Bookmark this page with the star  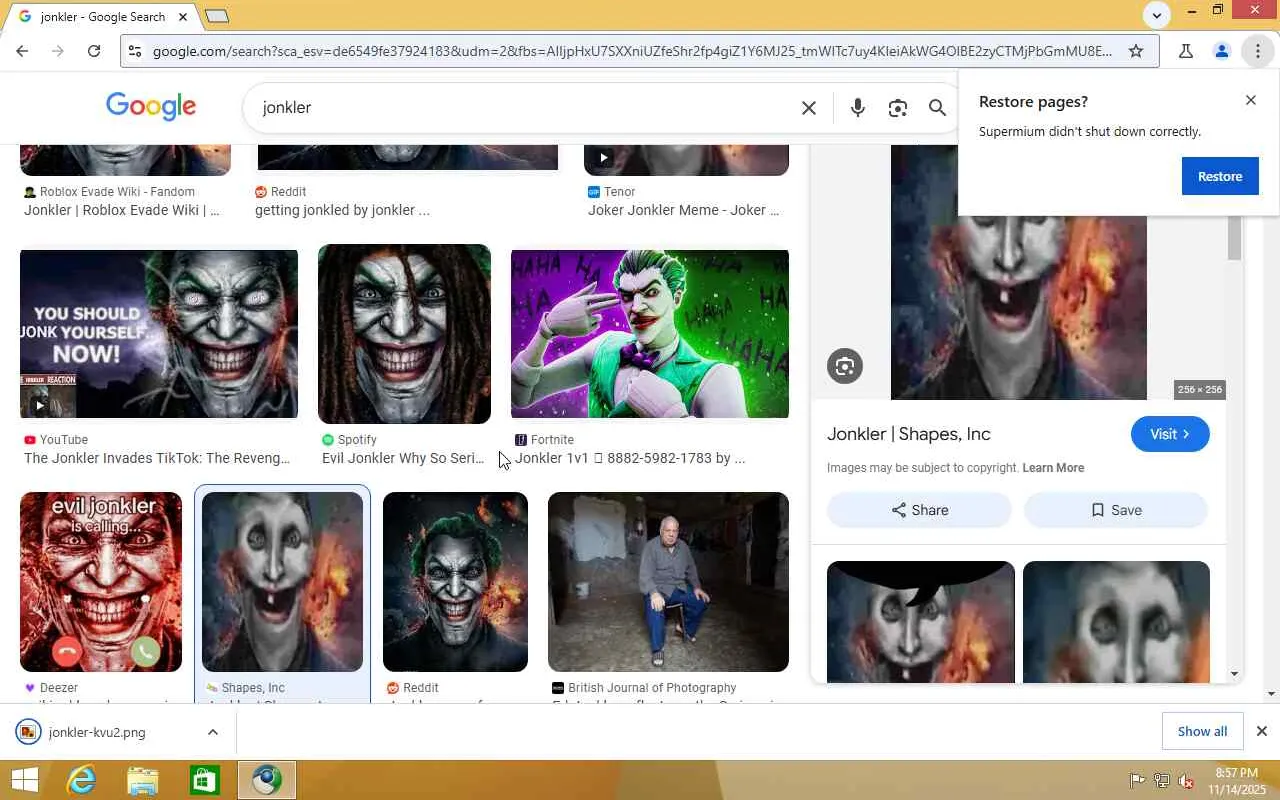point(1136,51)
